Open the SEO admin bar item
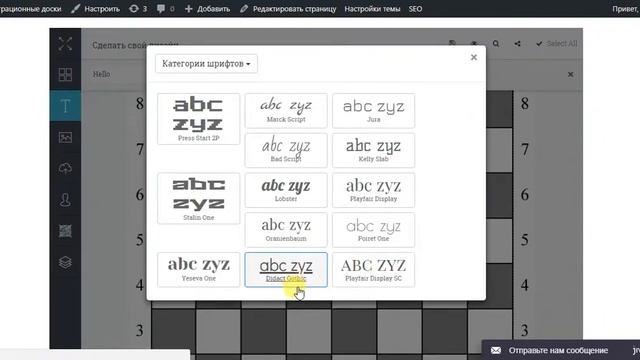The height and width of the screenshot is (360, 640). pyautogui.click(x=416, y=9)
